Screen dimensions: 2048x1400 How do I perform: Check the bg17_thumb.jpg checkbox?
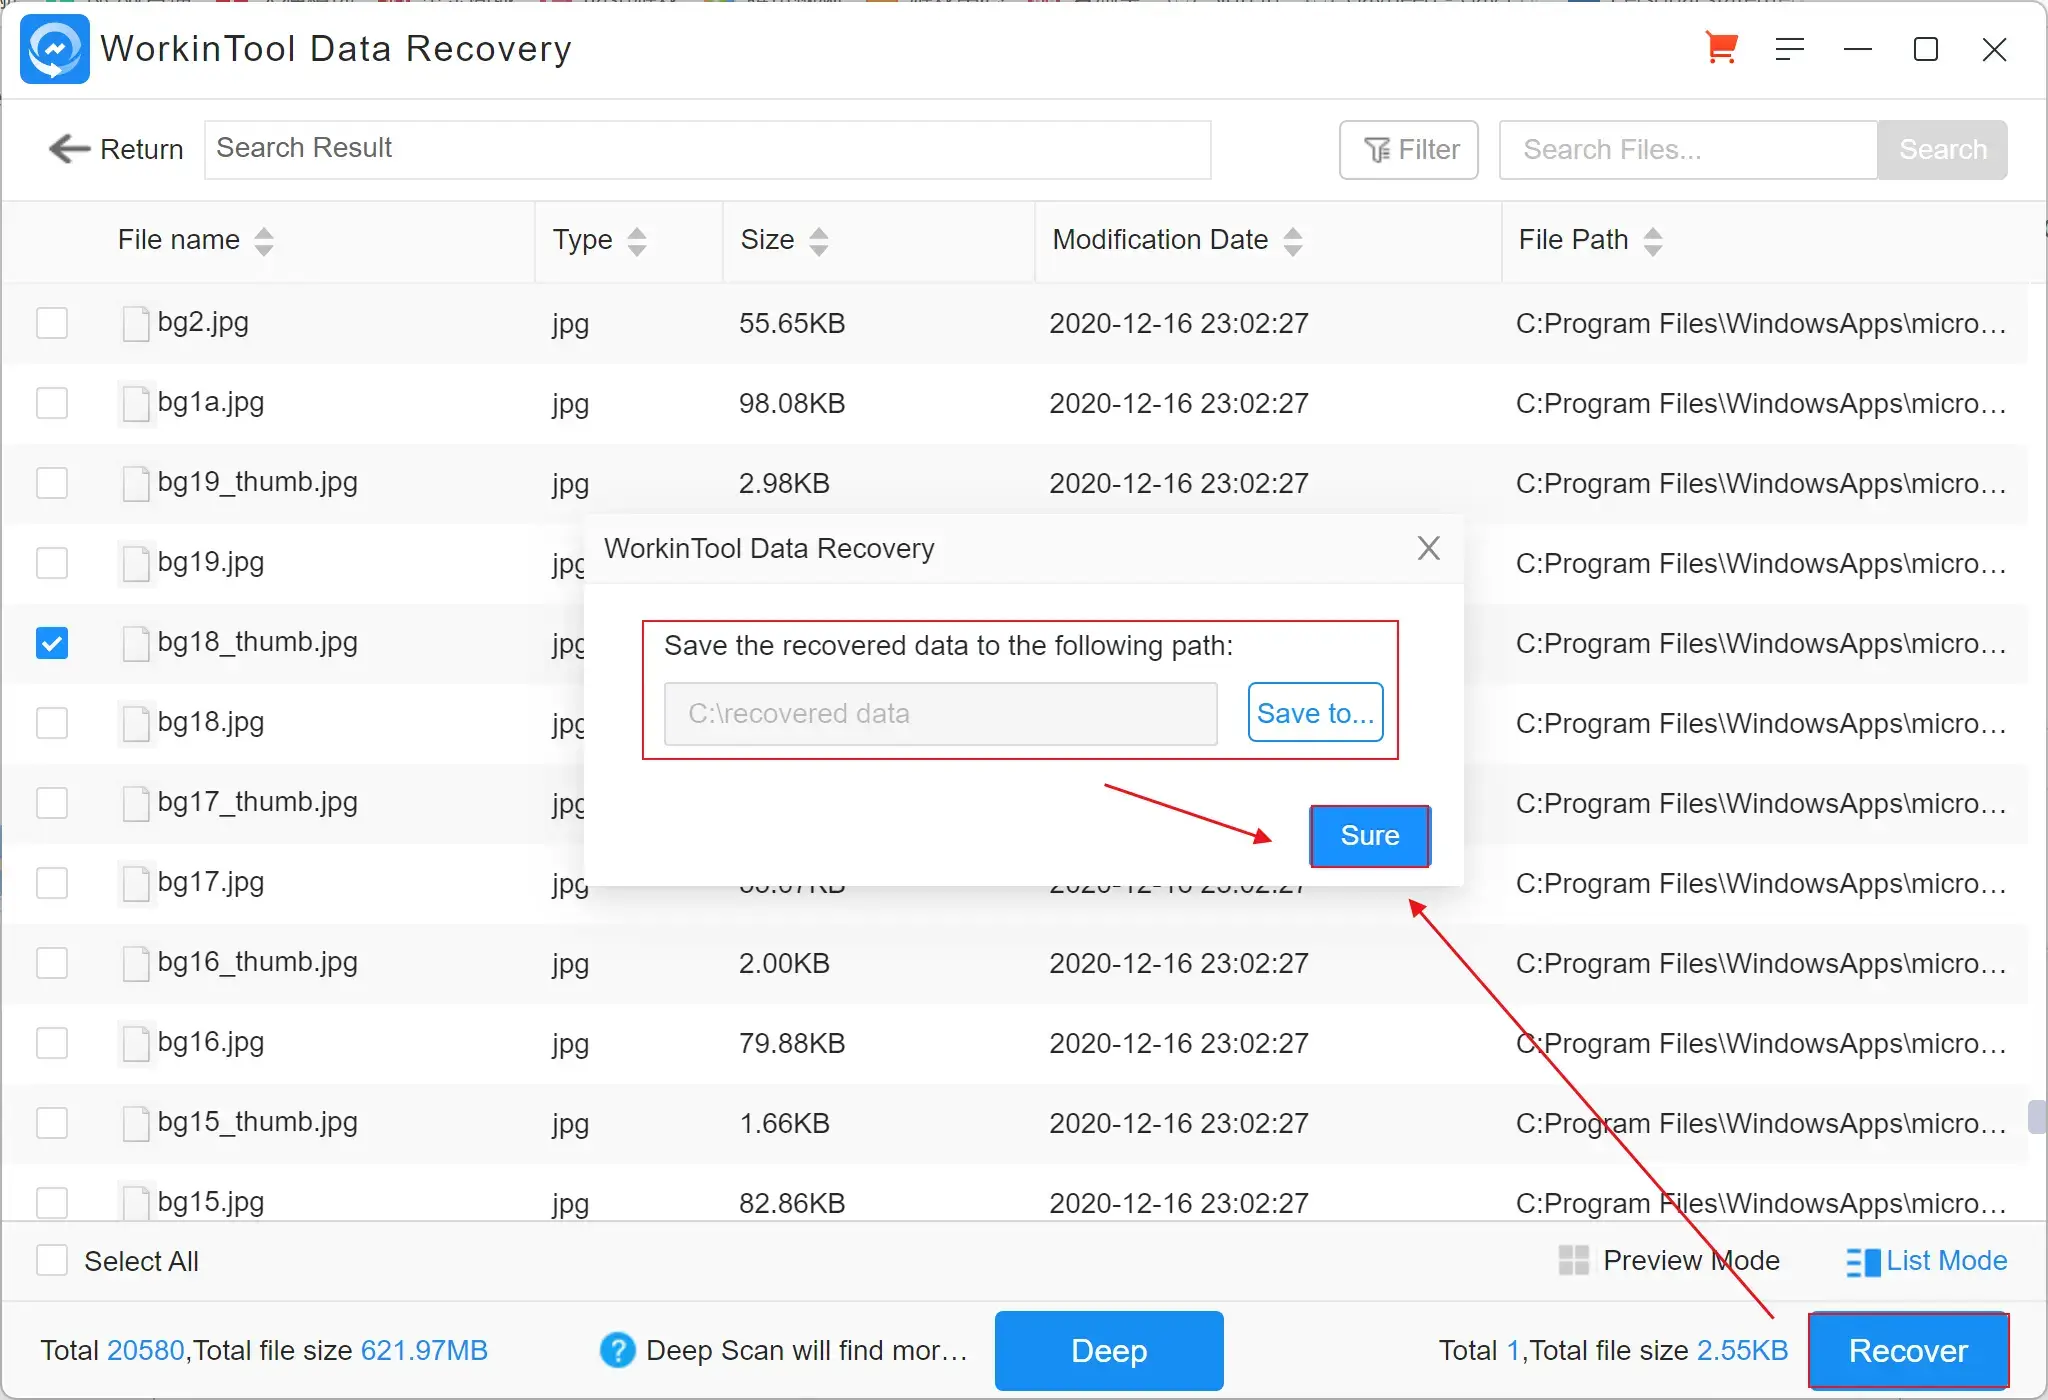point(52,803)
